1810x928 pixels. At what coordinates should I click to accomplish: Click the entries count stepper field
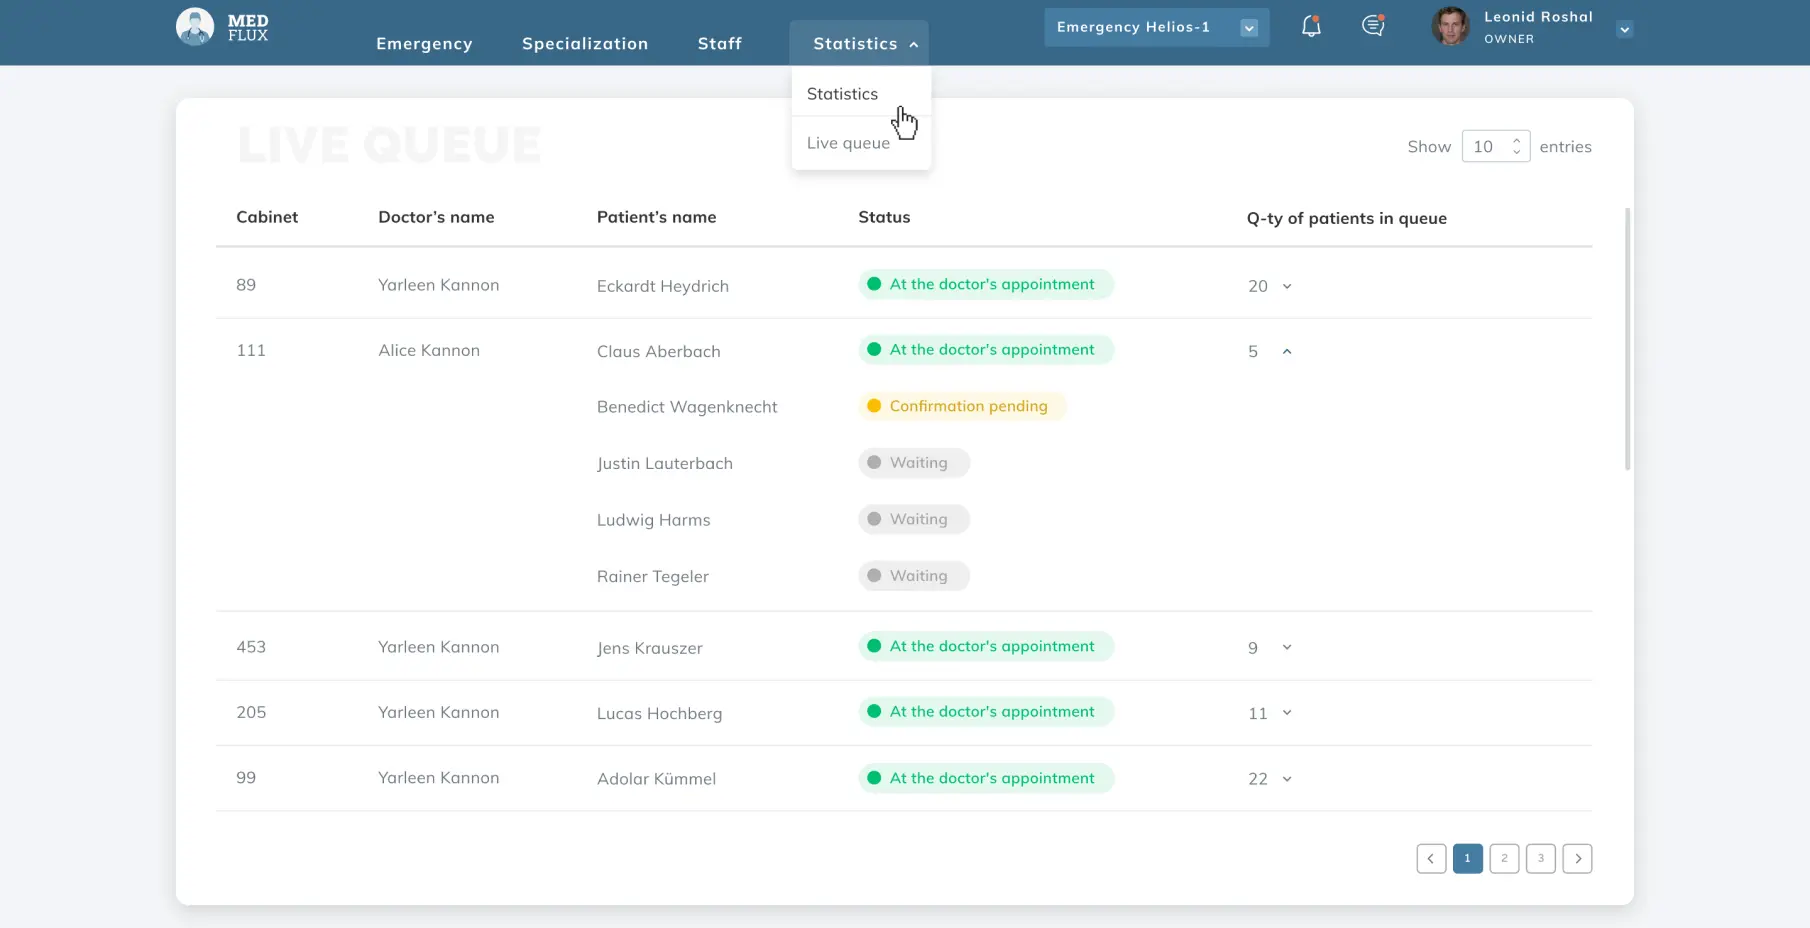pyautogui.click(x=1495, y=147)
